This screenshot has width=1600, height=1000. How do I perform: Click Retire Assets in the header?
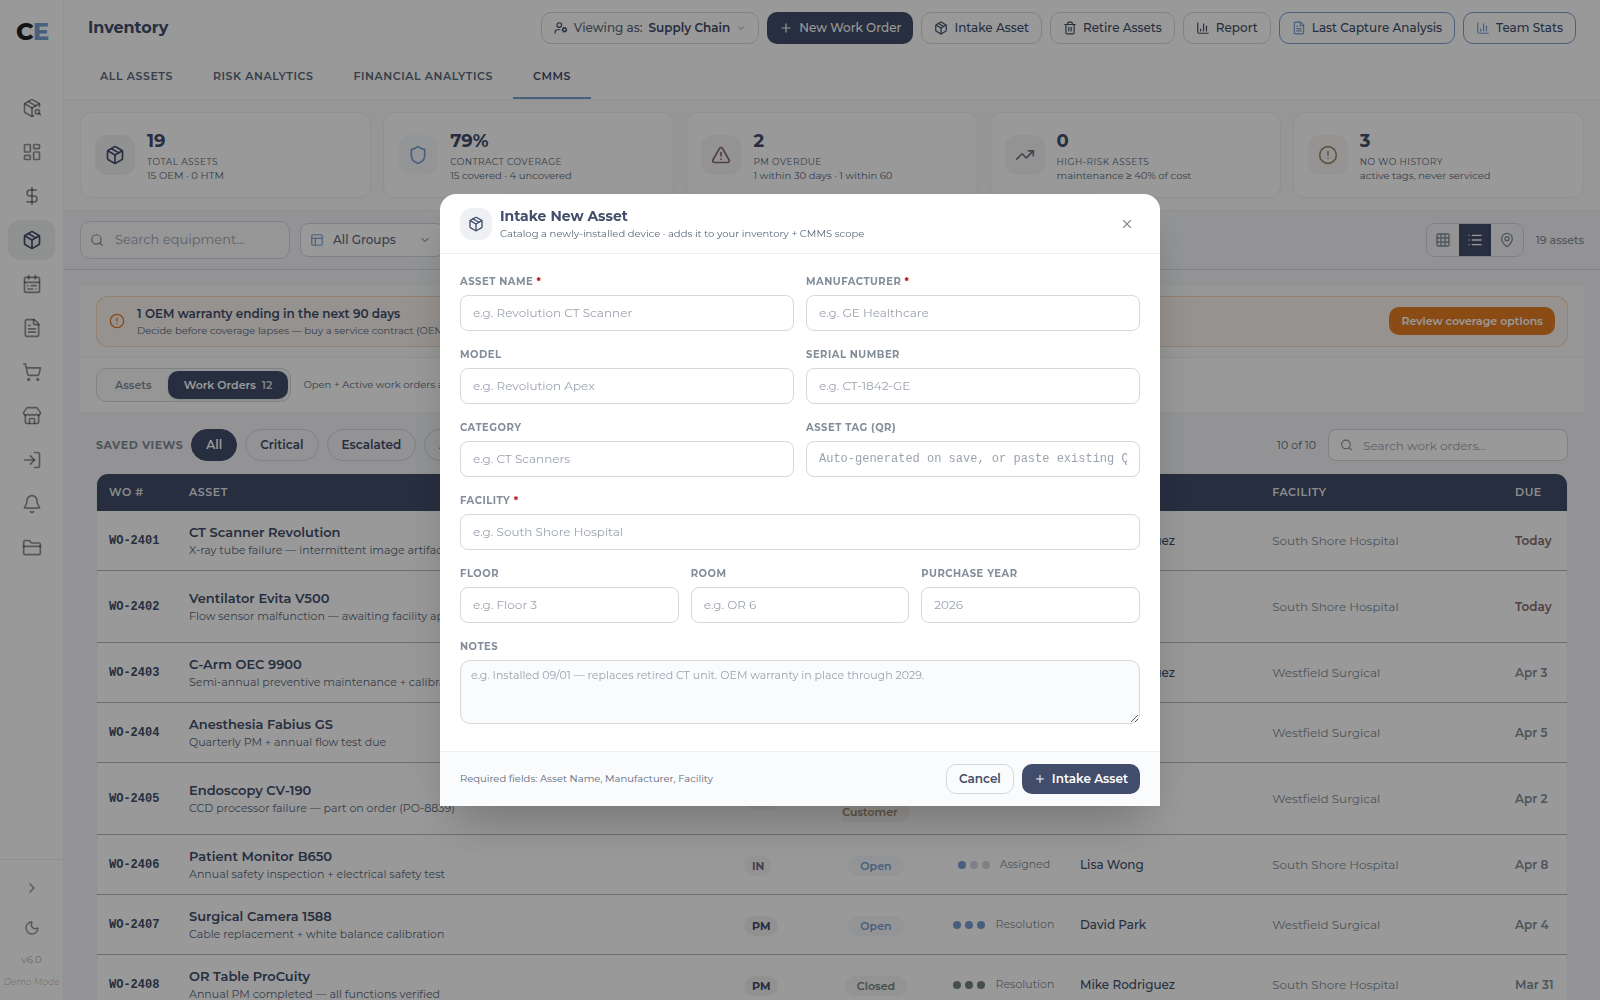click(1112, 28)
